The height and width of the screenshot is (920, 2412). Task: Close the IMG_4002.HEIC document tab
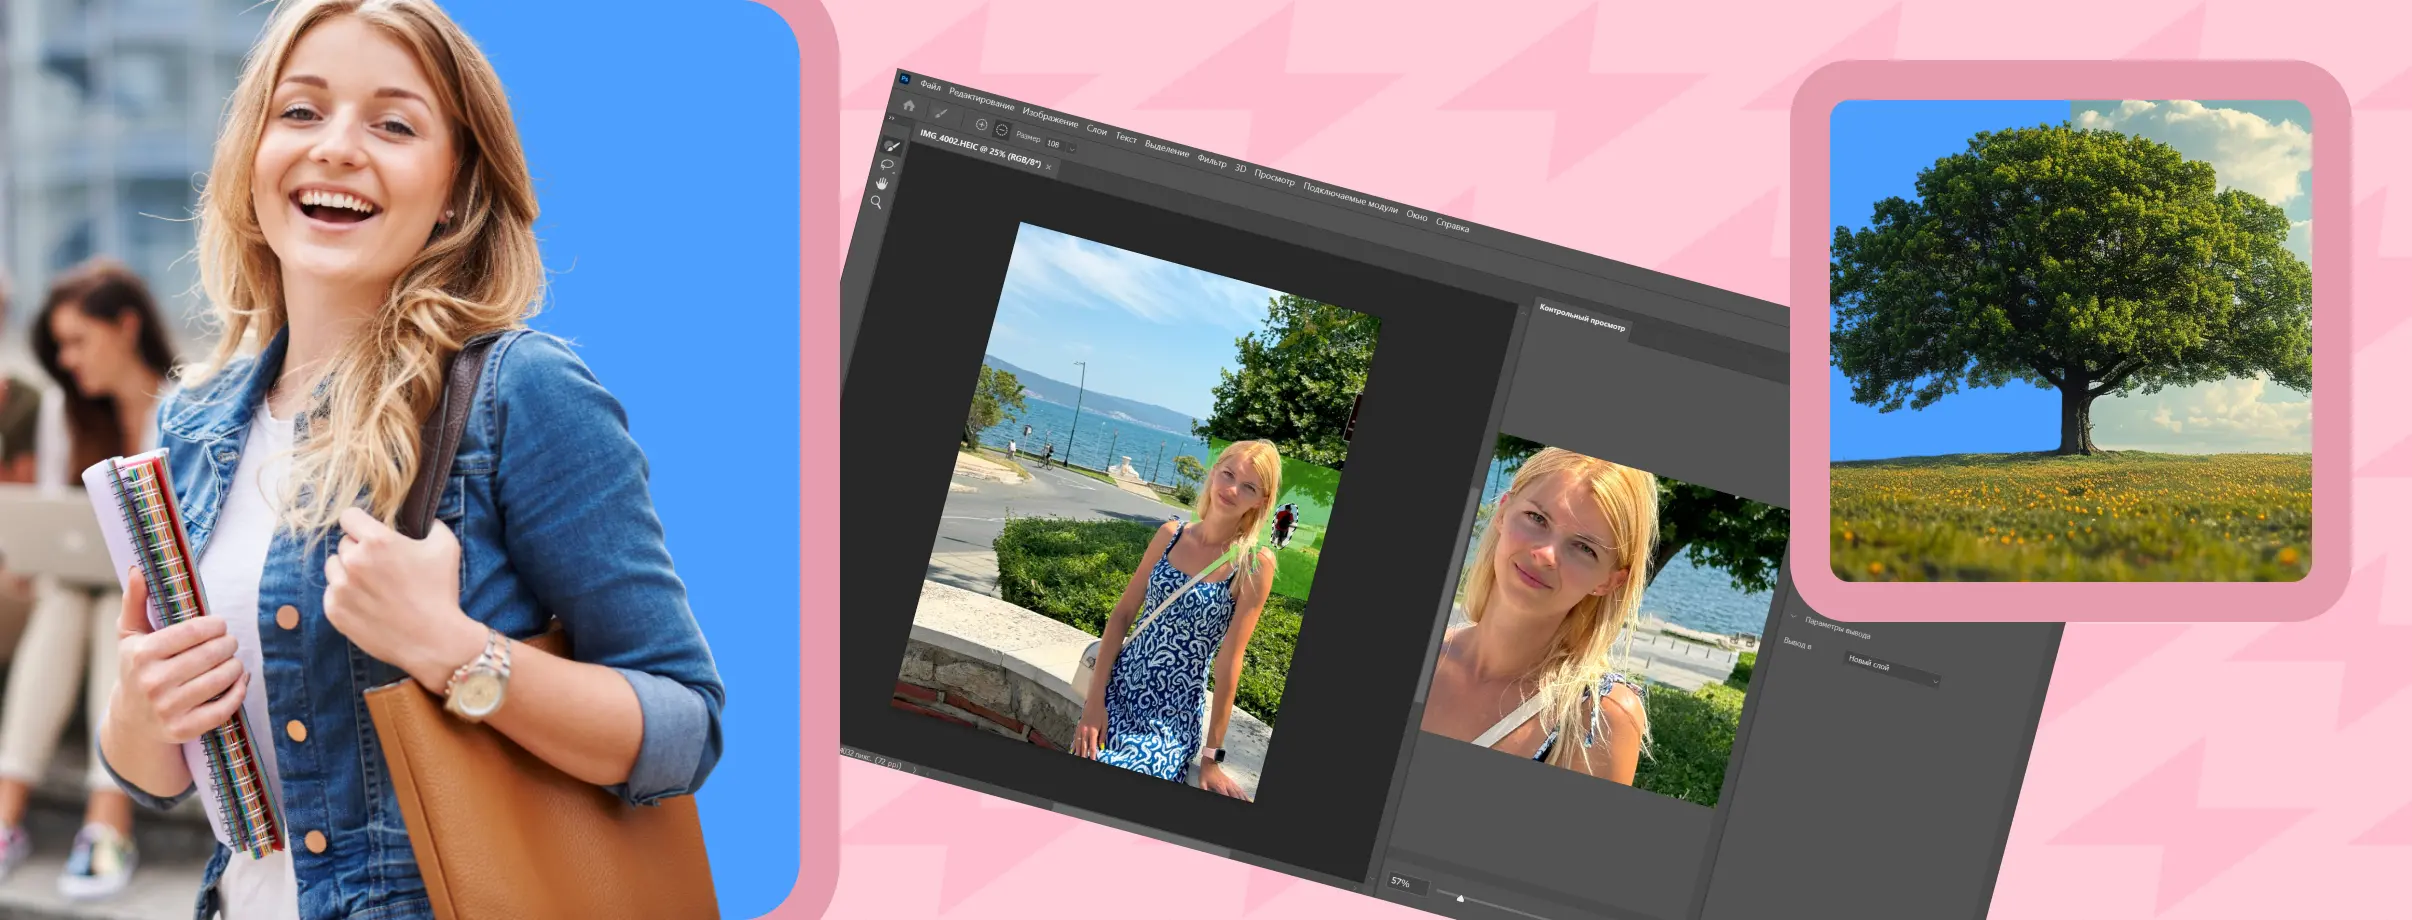coord(1048,167)
